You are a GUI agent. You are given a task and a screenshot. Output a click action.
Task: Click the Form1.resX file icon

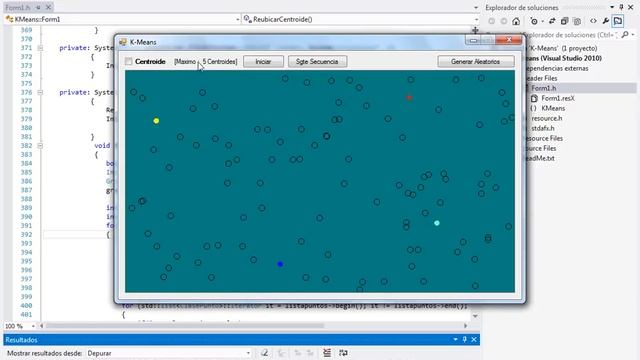[534, 98]
